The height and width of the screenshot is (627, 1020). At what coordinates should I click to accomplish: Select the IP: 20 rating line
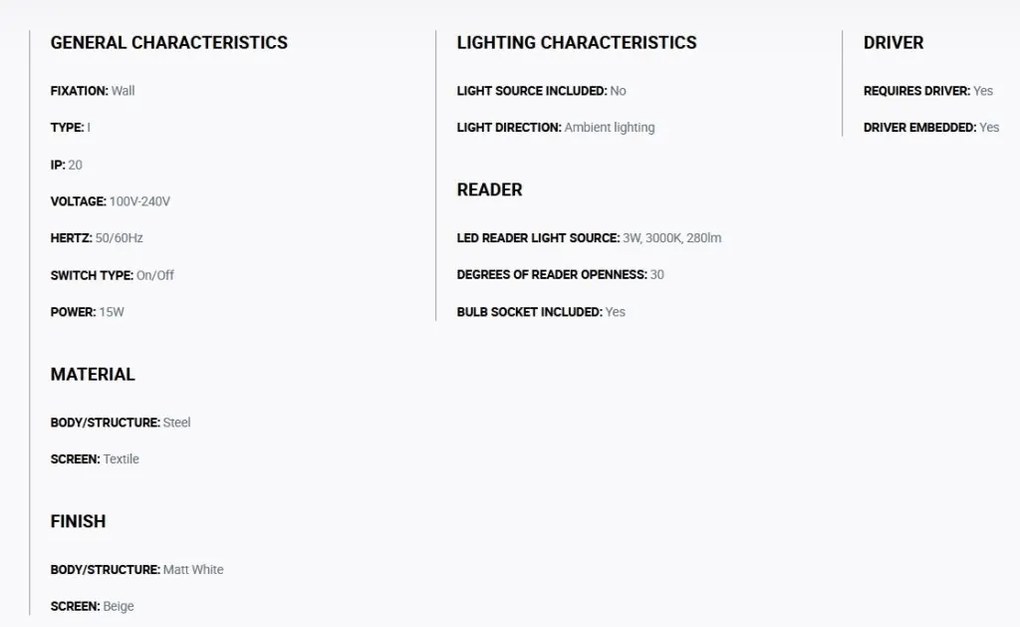point(66,165)
